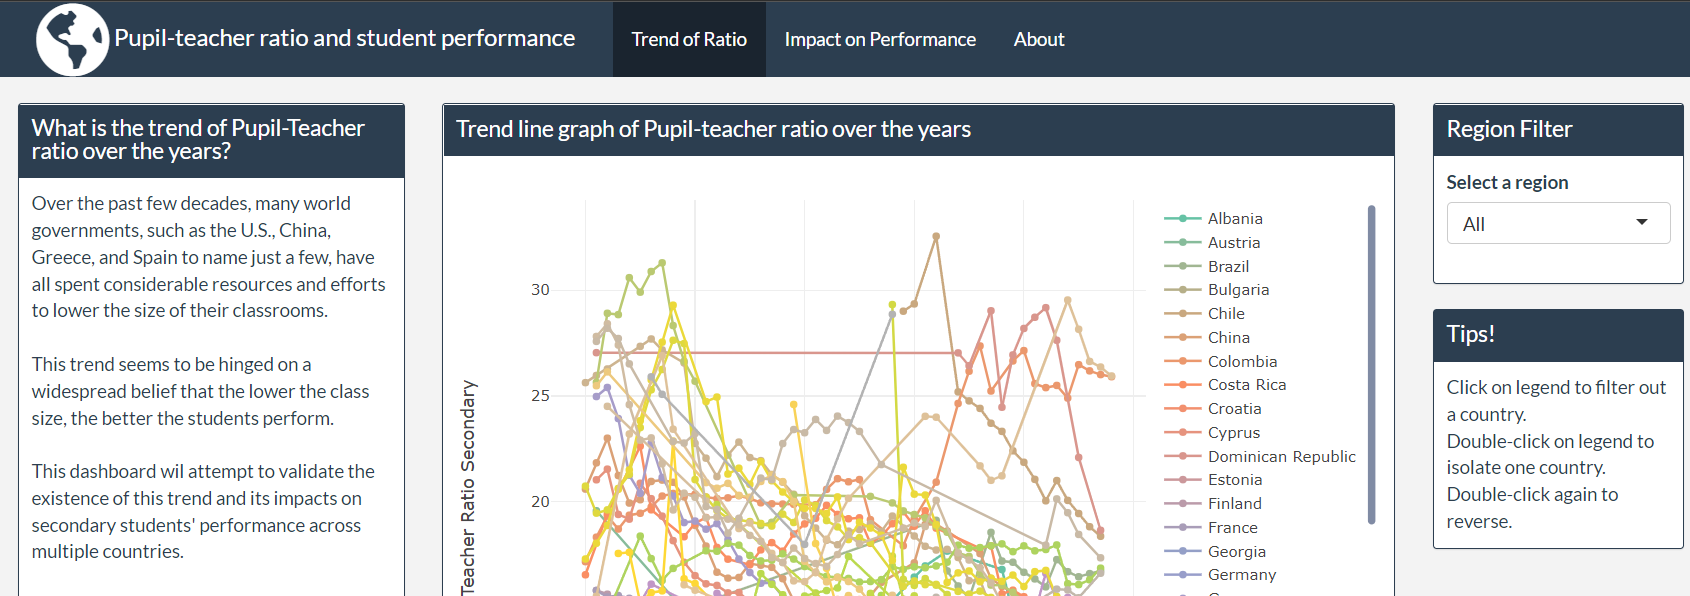
Task: Open the About page
Action: 1039,40
